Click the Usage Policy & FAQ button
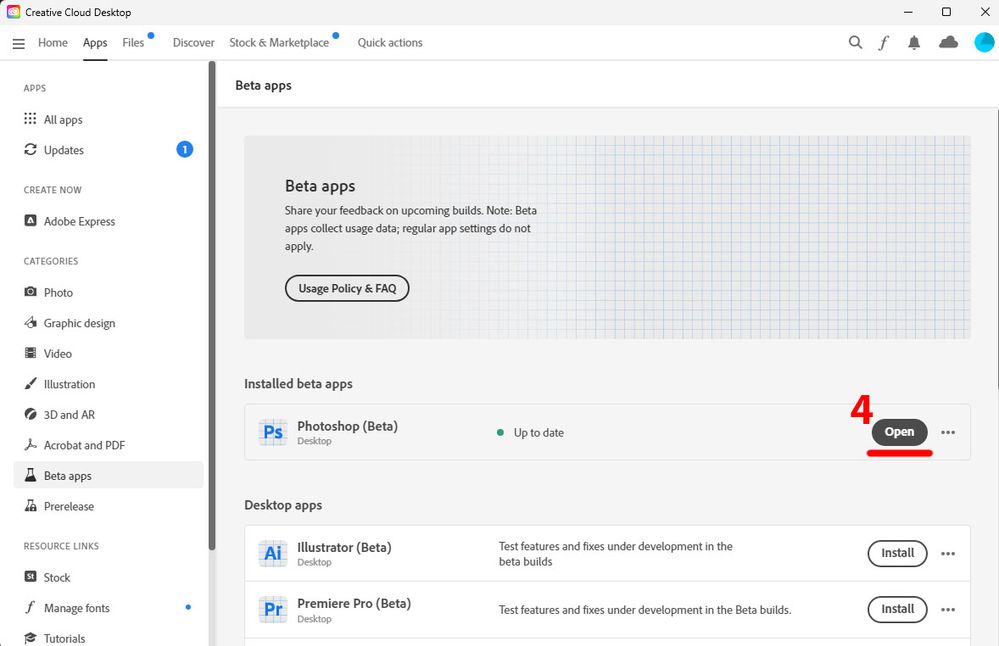This screenshot has height=646, width=999. coord(347,289)
